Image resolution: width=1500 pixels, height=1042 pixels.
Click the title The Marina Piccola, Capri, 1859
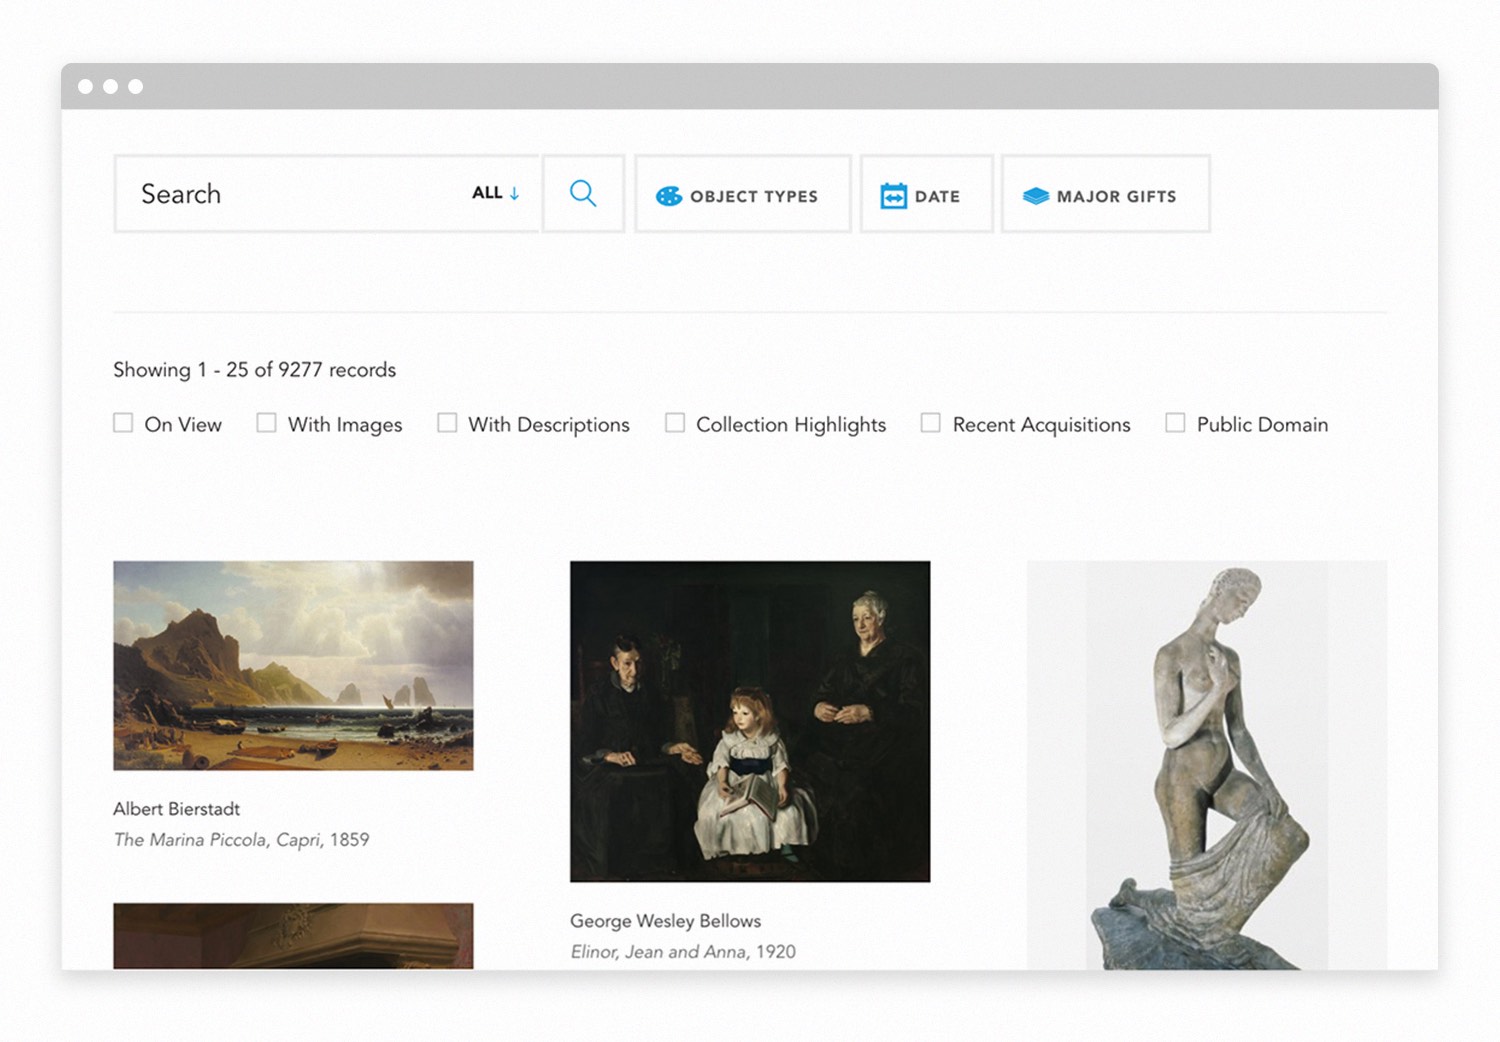pyautogui.click(x=241, y=840)
